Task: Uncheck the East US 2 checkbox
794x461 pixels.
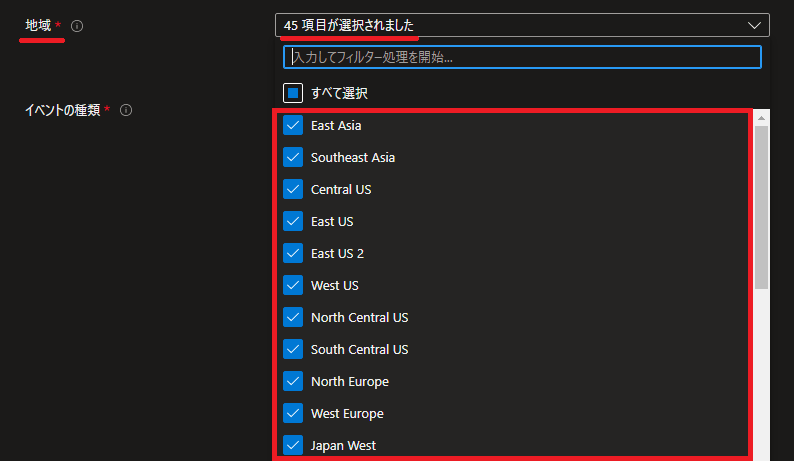Action: tap(293, 253)
